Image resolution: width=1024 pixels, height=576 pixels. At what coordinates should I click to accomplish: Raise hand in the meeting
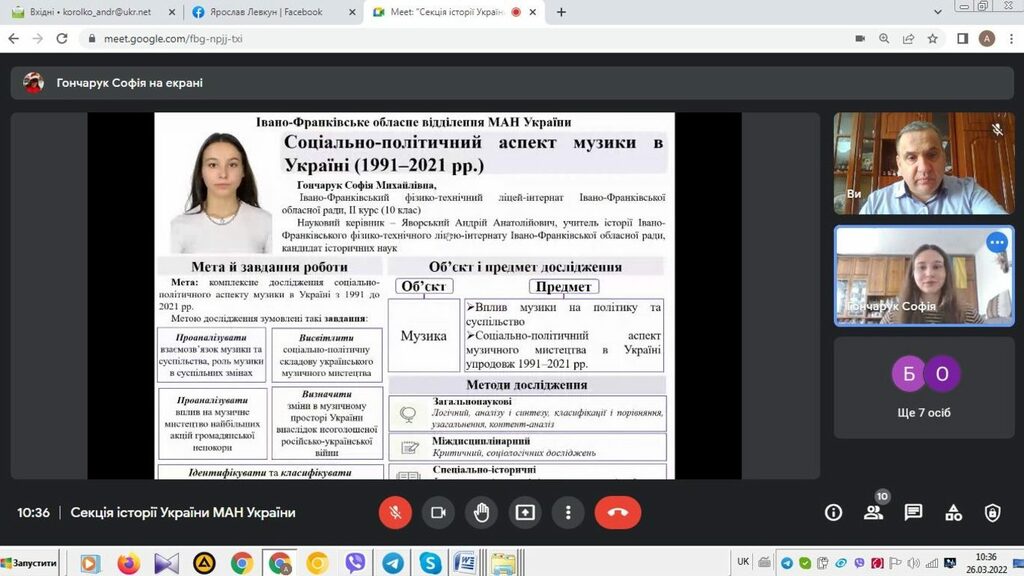point(481,512)
